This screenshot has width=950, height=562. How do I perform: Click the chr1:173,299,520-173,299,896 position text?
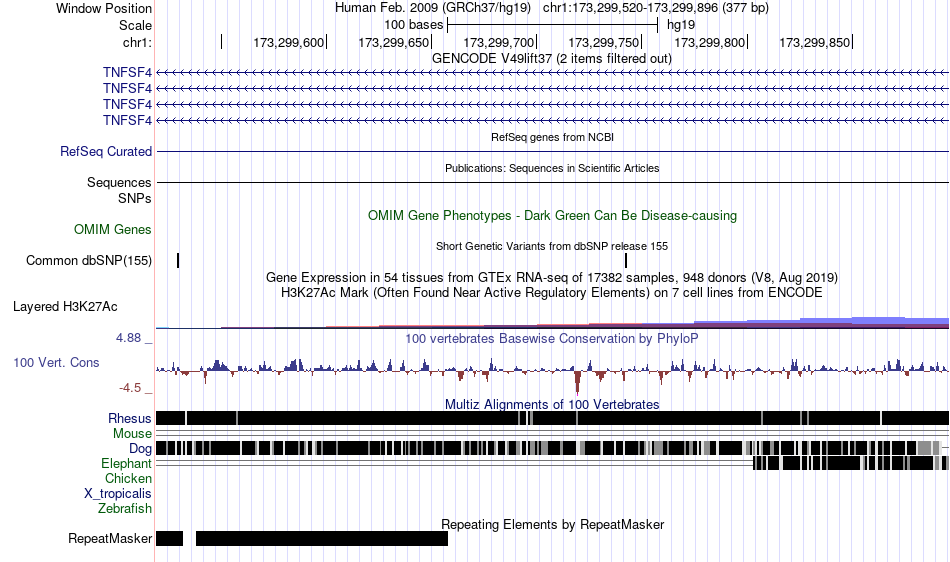tap(656, 8)
